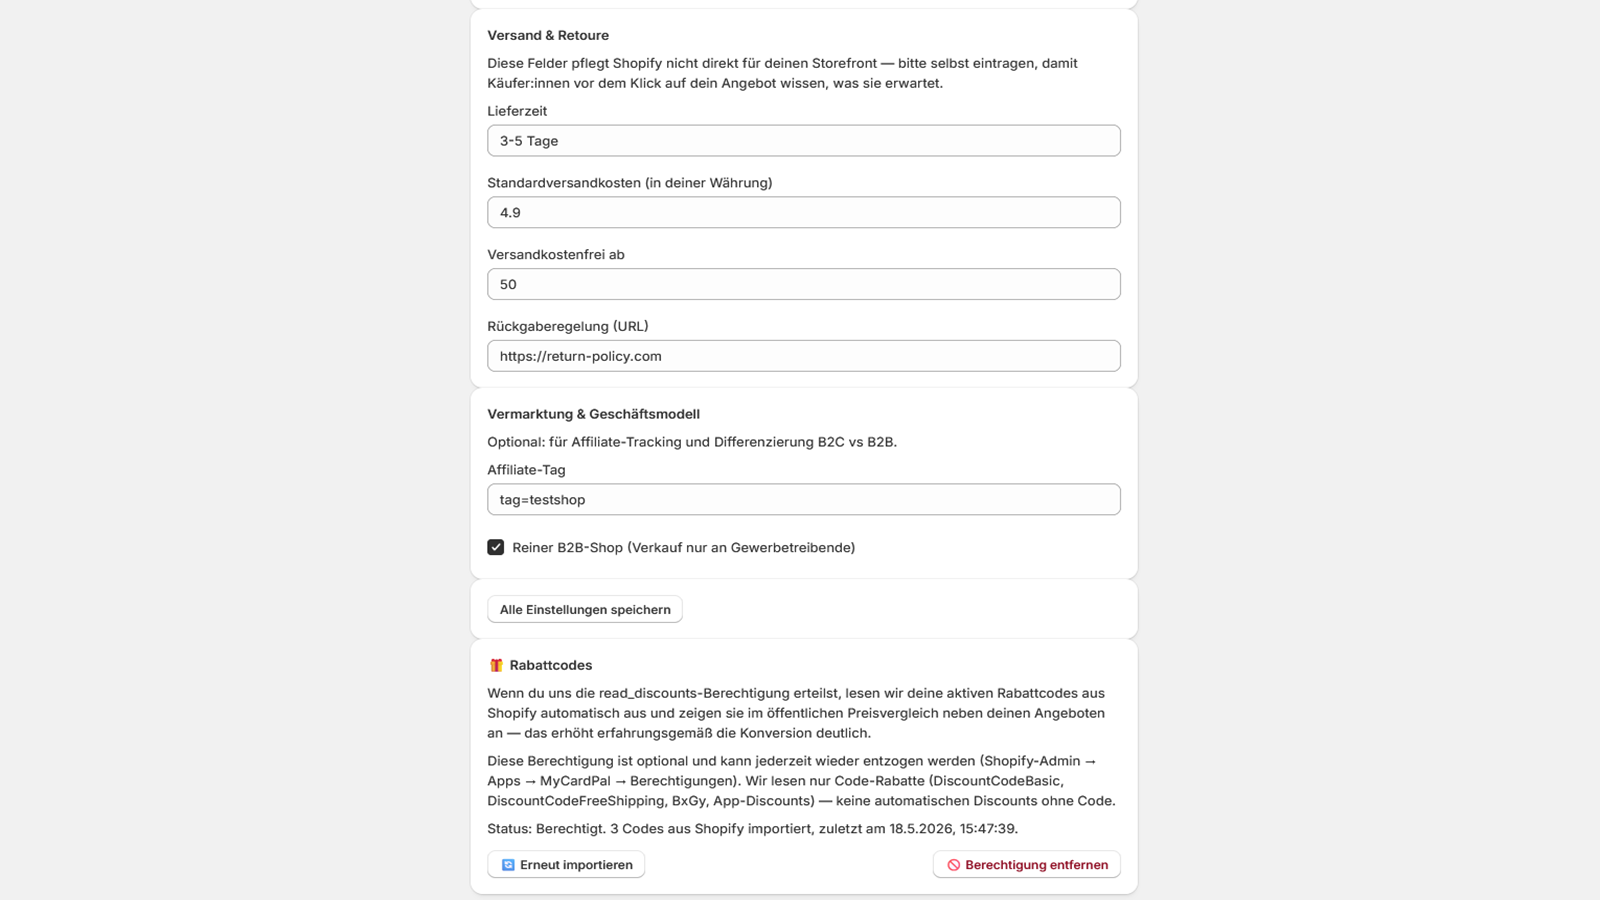The width and height of the screenshot is (1600, 900).
Task: Click the 'Versand & Retoure' section heading
Action: [548, 35]
